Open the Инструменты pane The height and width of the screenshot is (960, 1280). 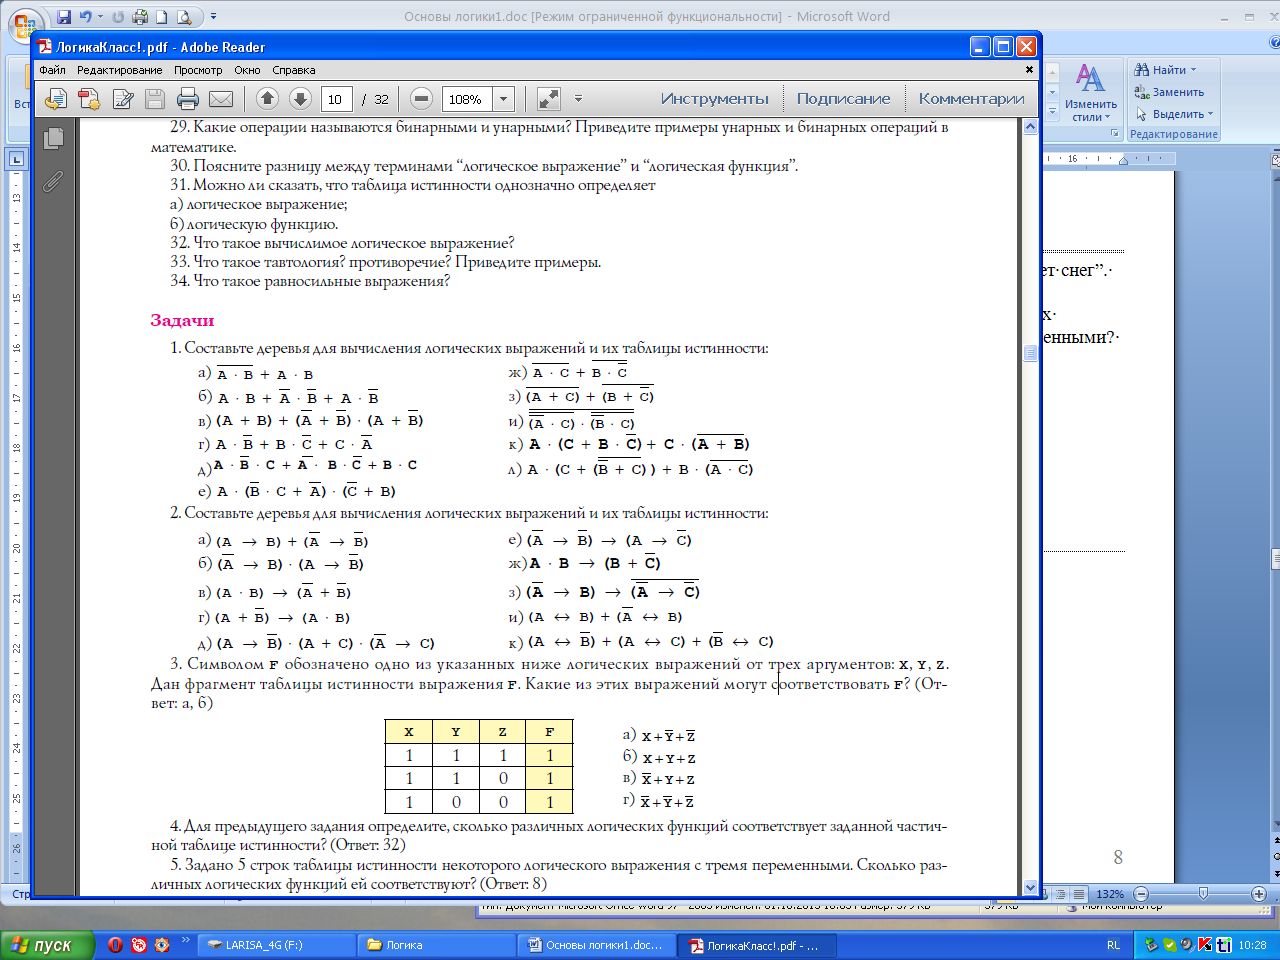714,98
